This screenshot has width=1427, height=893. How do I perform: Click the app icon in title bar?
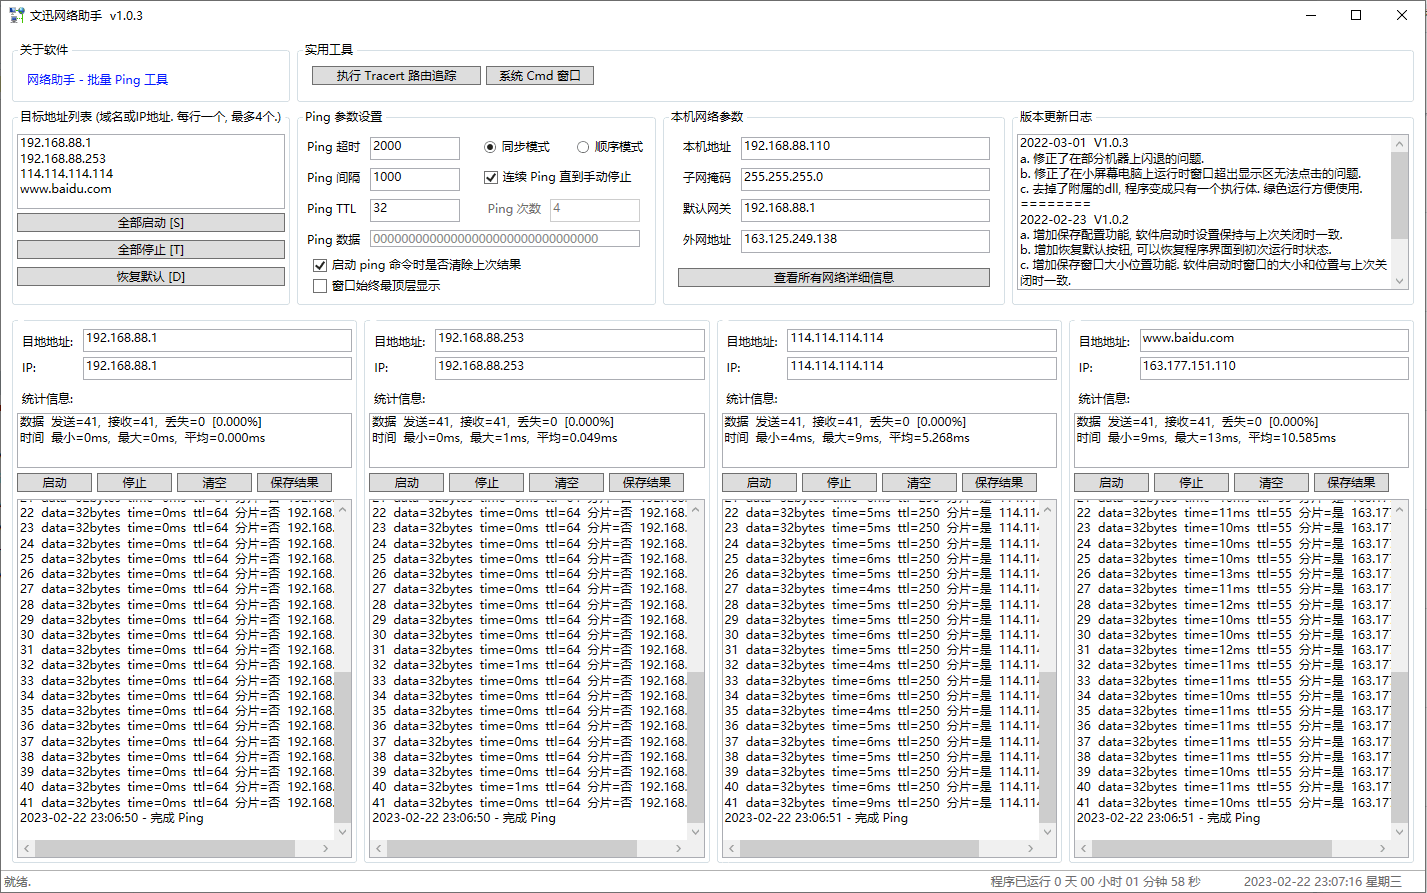(x=16, y=16)
